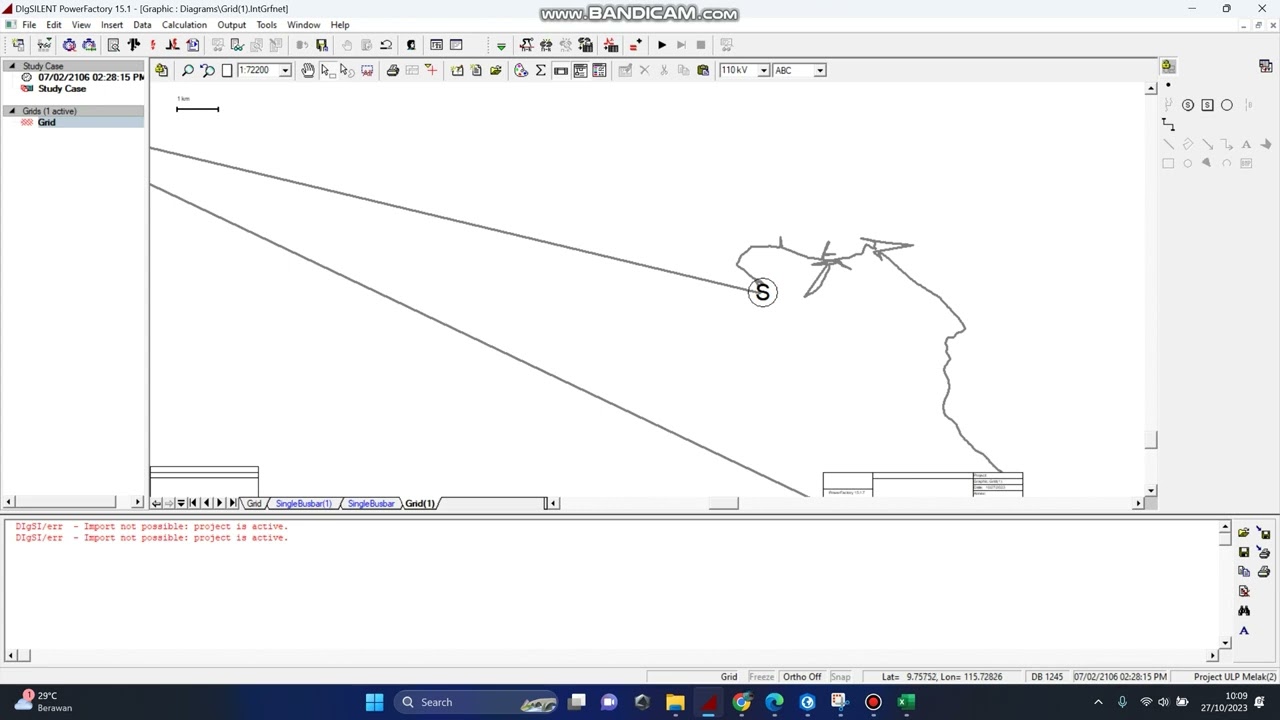Collapse the Grids (1 active) section
Screen dimensions: 1280x720
(12, 111)
